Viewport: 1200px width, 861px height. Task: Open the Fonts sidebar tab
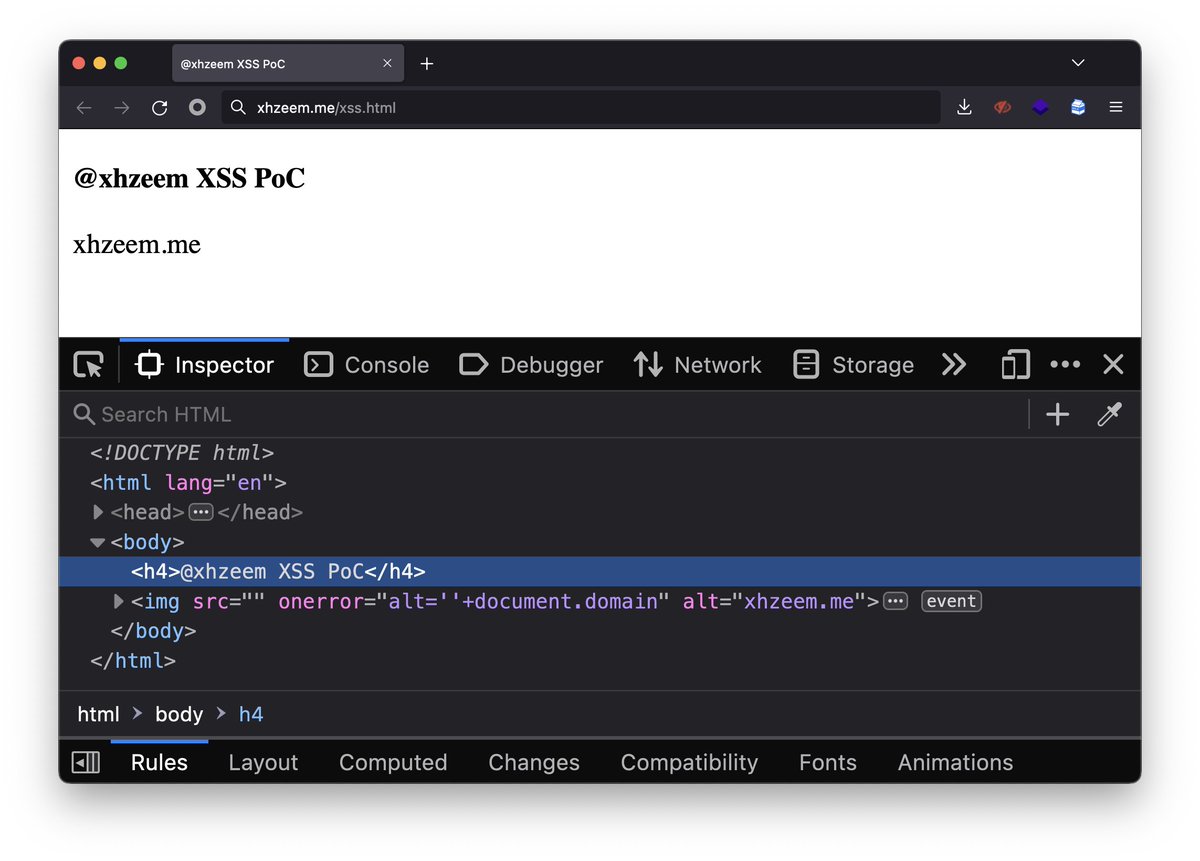[828, 763]
